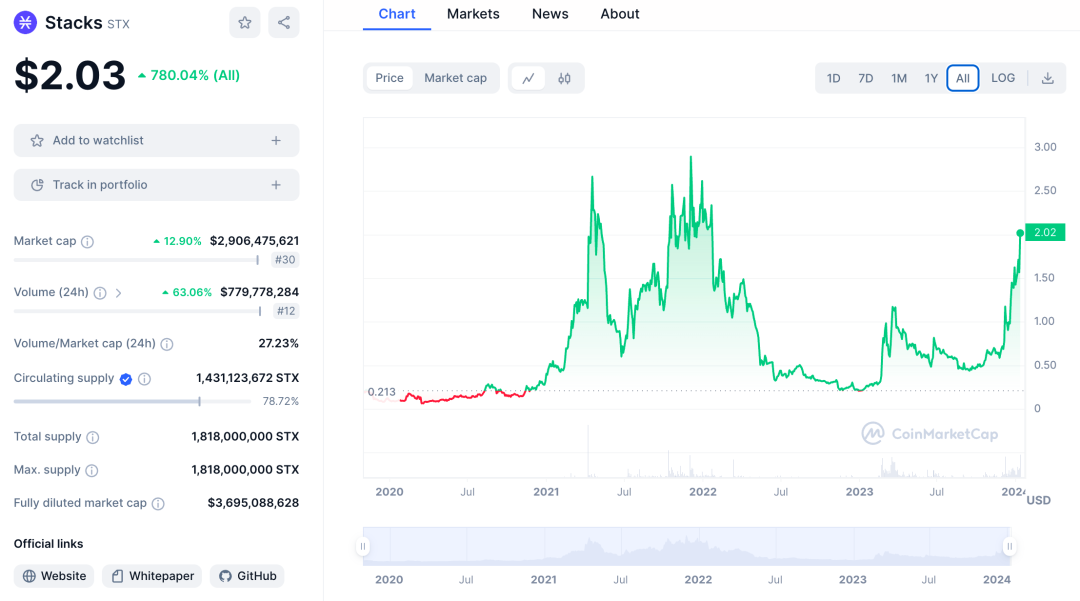This screenshot has width=1080, height=601.
Task: Click the left range handle of chart navigator
Action: (363, 547)
